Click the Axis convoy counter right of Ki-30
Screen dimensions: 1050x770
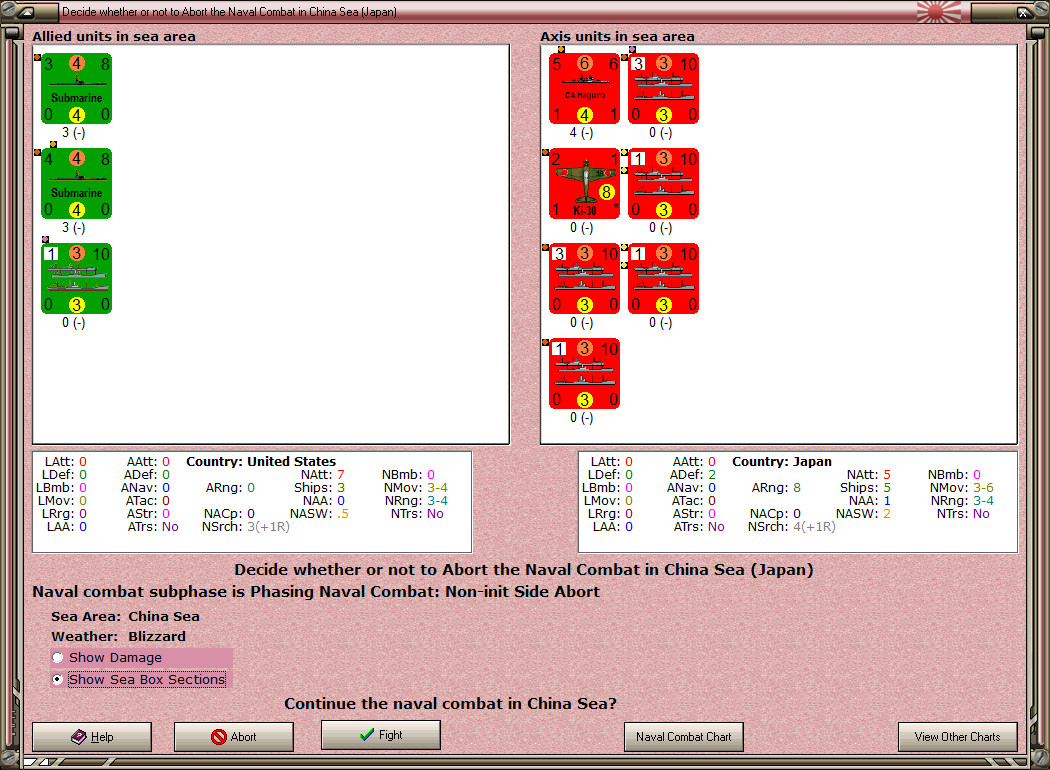click(664, 184)
